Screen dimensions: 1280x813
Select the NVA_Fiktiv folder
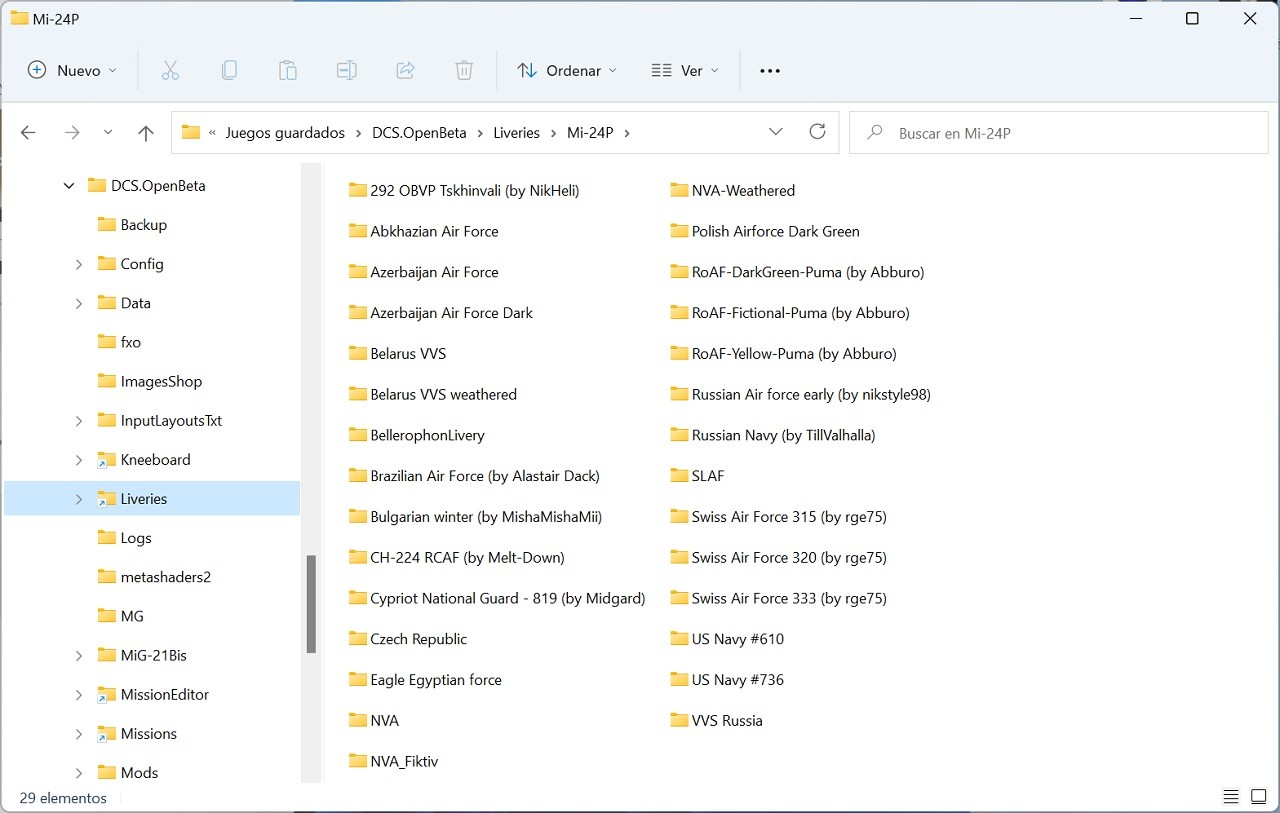[x=393, y=761]
